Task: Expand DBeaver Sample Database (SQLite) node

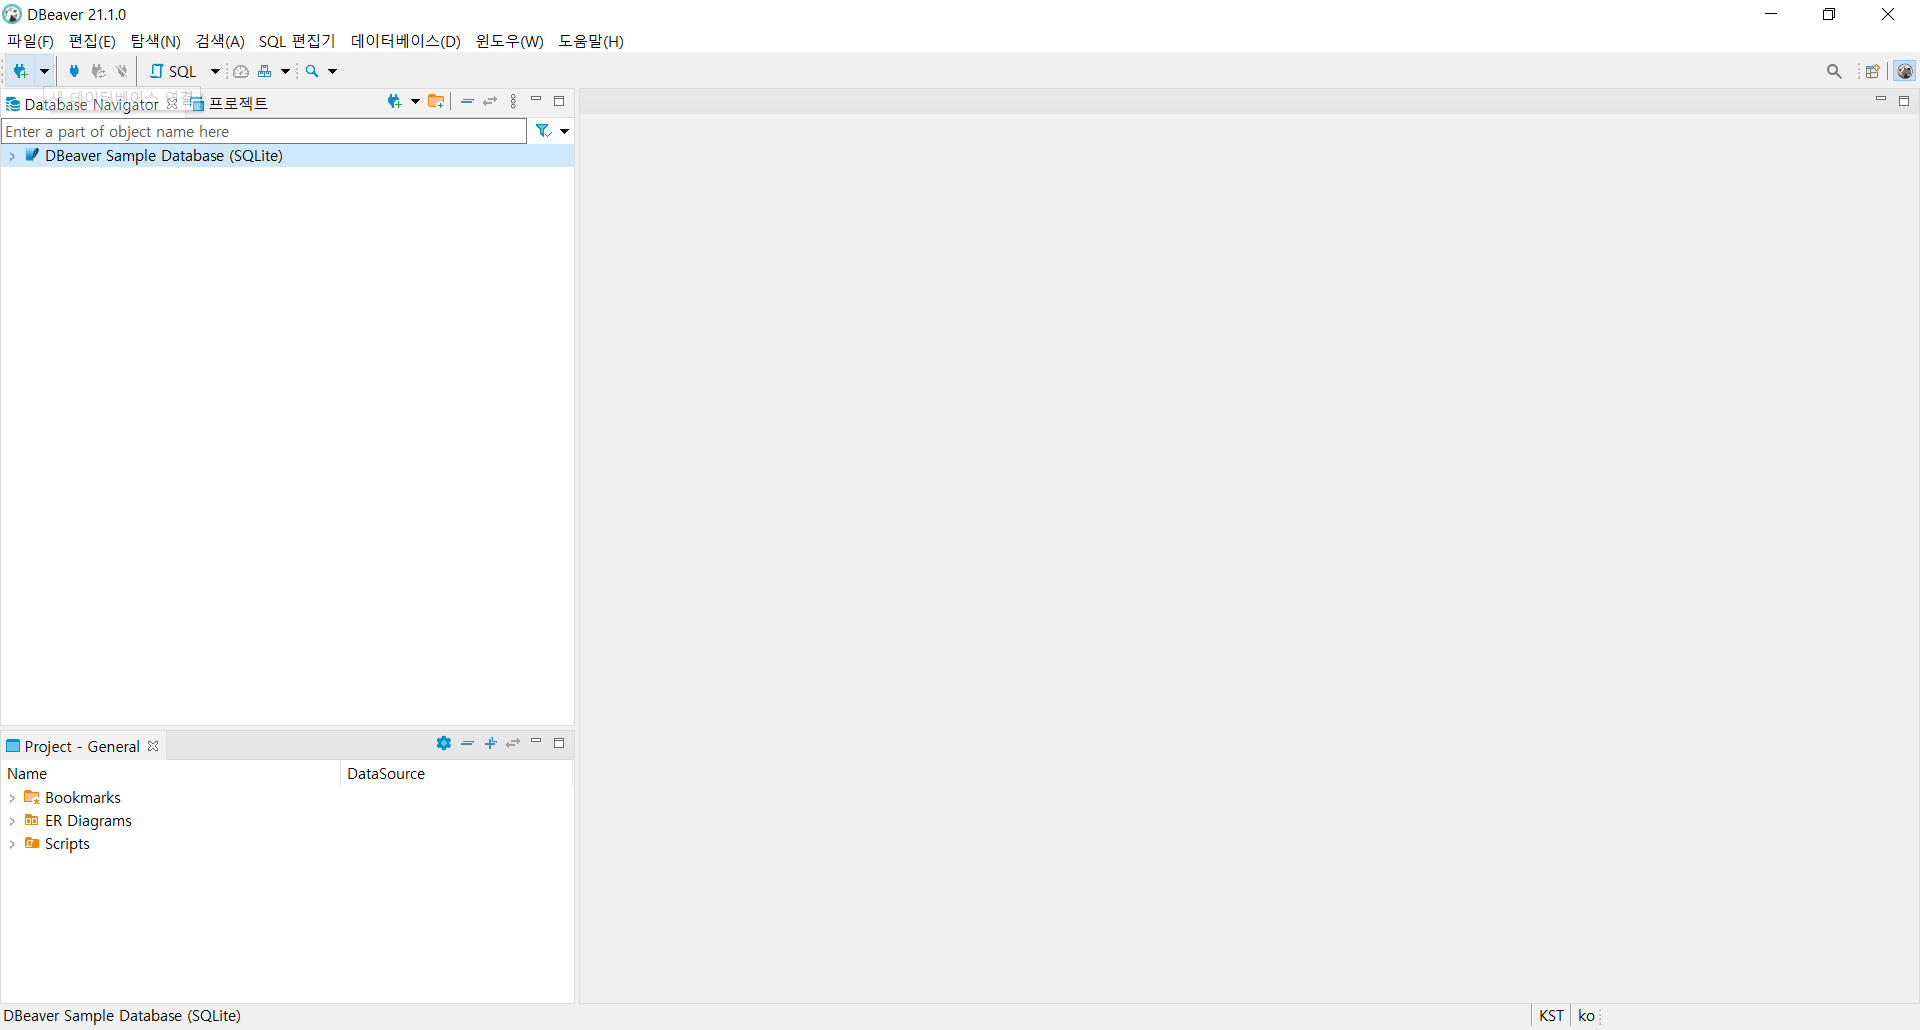Action: click(12, 156)
